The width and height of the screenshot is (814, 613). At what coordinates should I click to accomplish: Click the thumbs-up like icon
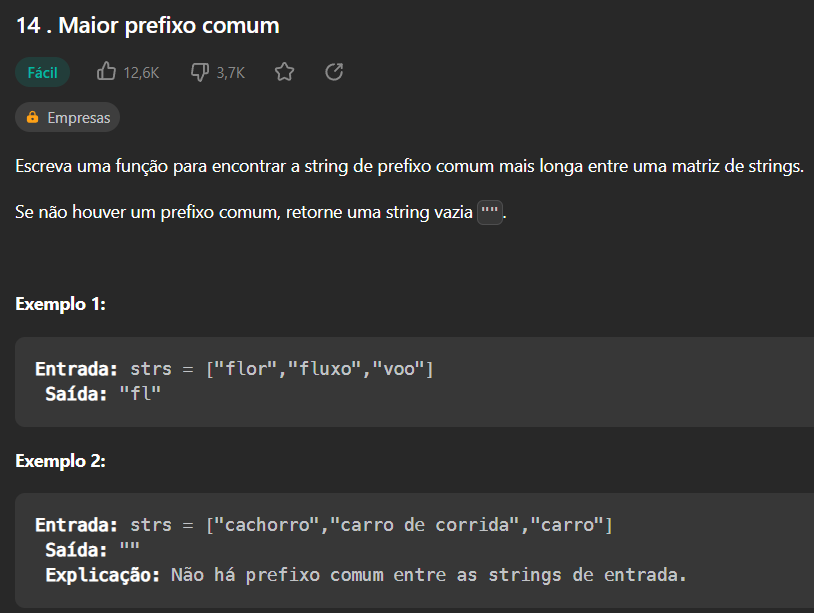(x=106, y=72)
